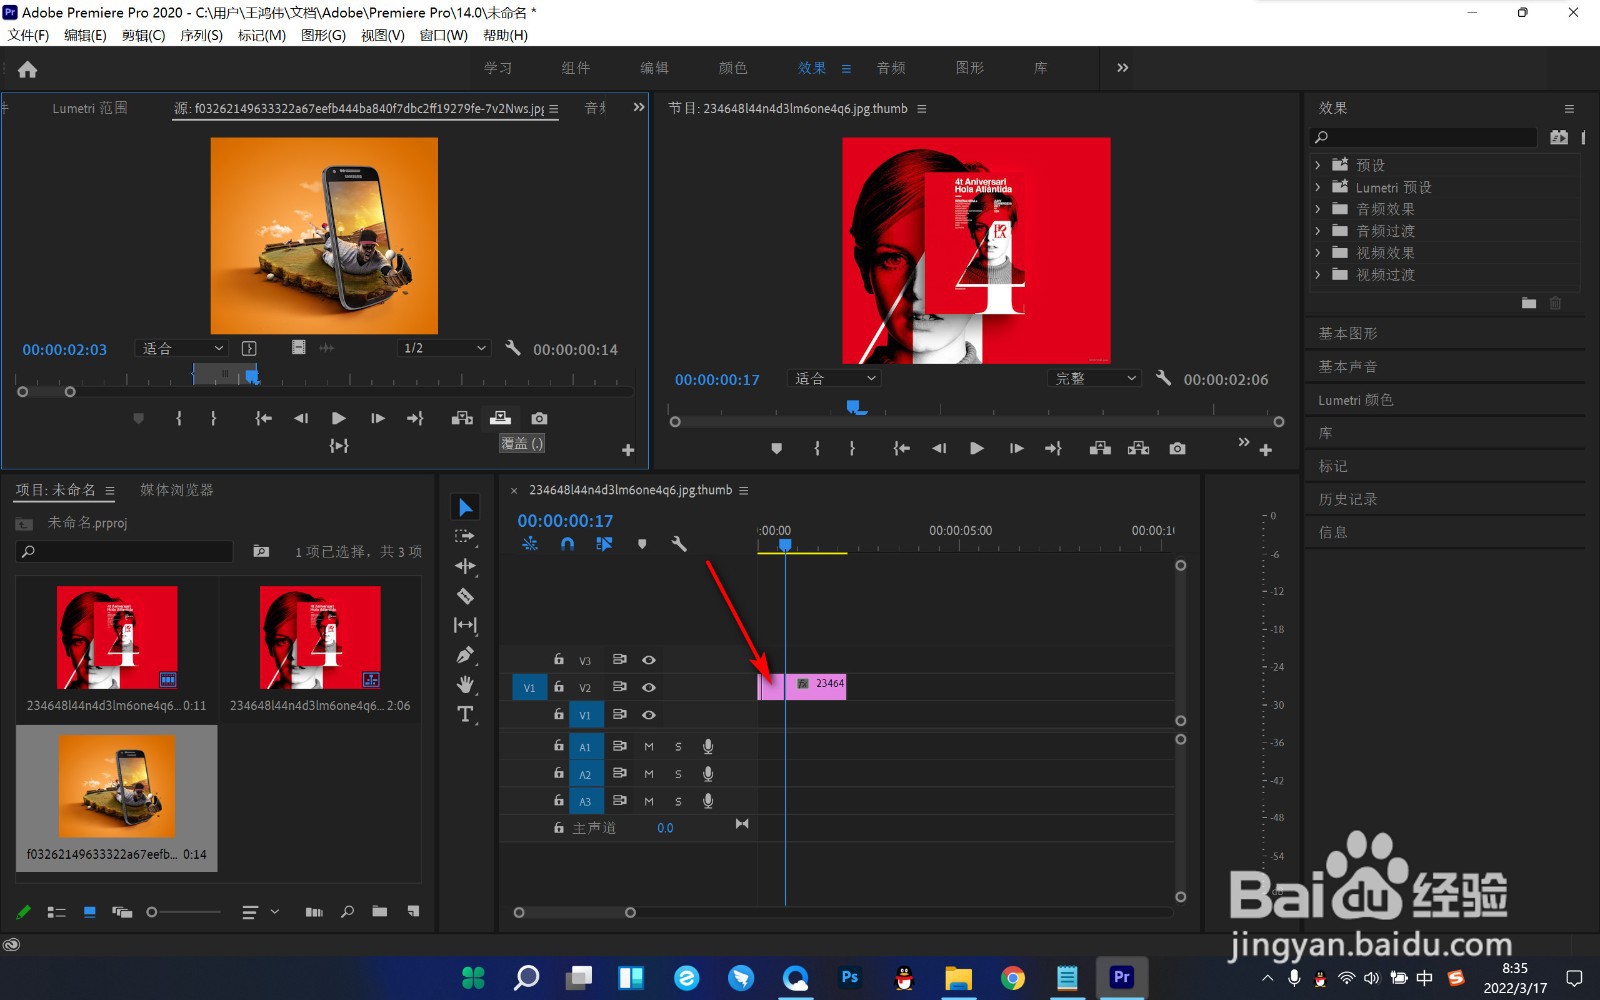Click the Overwrite button in the Source monitor
The width and height of the screenshot is (1600, 1000).
[500, 418]
